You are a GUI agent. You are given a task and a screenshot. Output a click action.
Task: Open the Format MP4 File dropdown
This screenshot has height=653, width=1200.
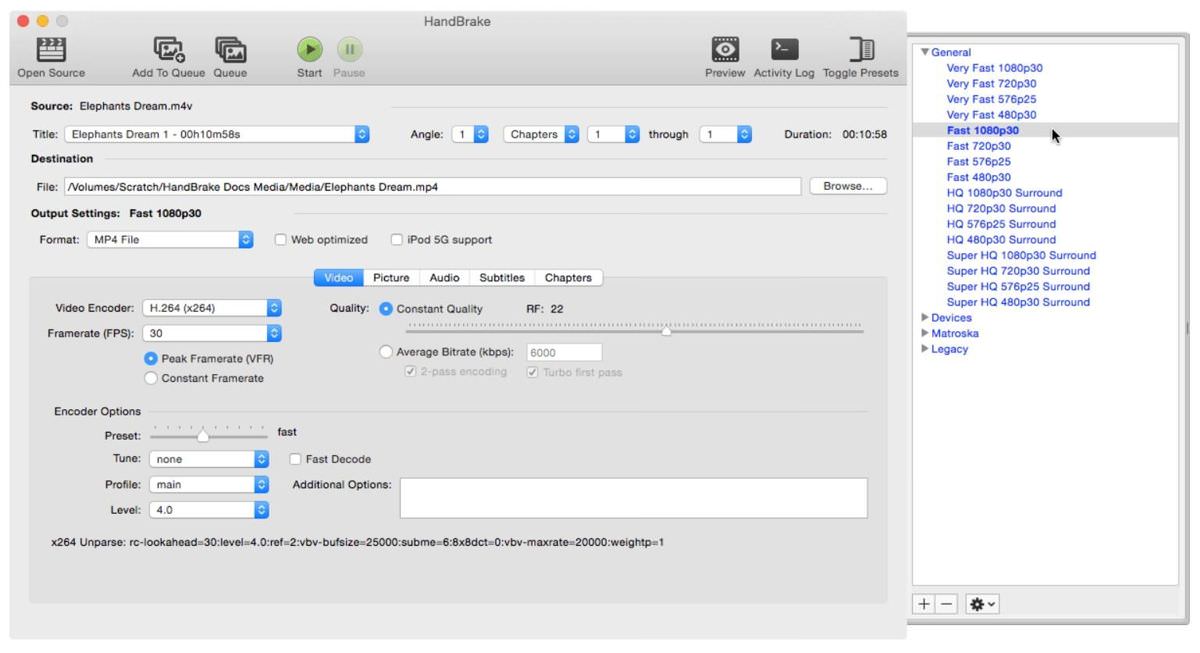point(169,240)
